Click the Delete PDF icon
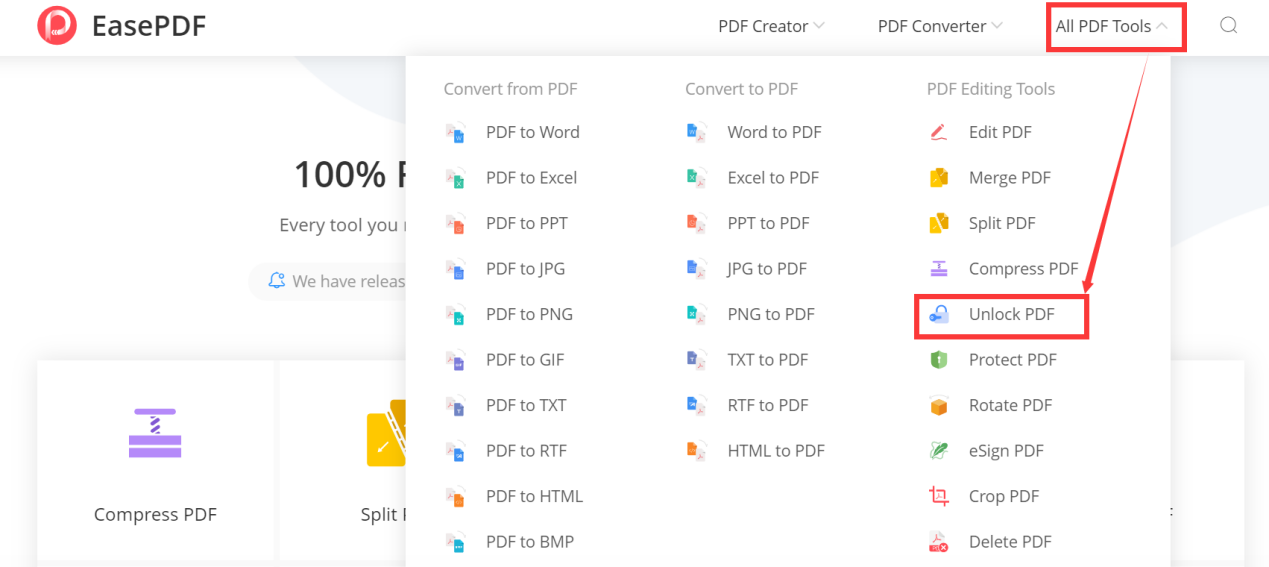 (x=938, y=542)
